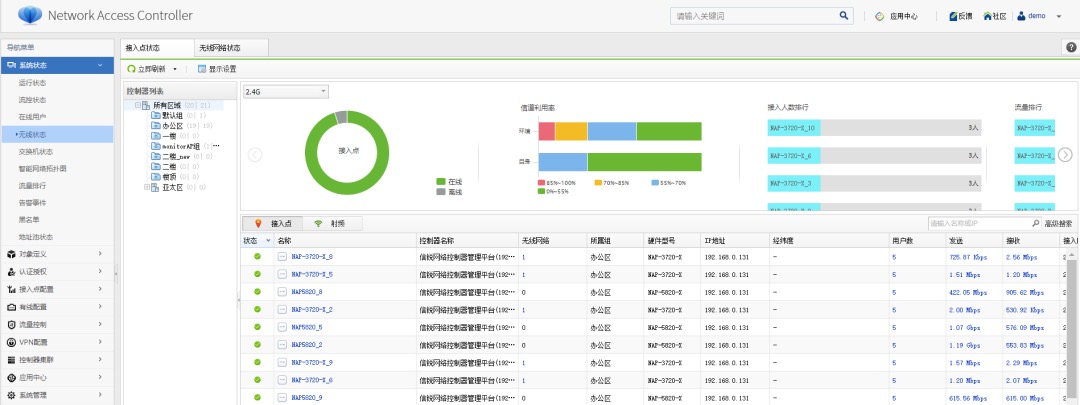Switch to the 无线网络状态 tab
Image resolution: width=1080 pixels, height=405 pixels.
(x=219, y=48)
